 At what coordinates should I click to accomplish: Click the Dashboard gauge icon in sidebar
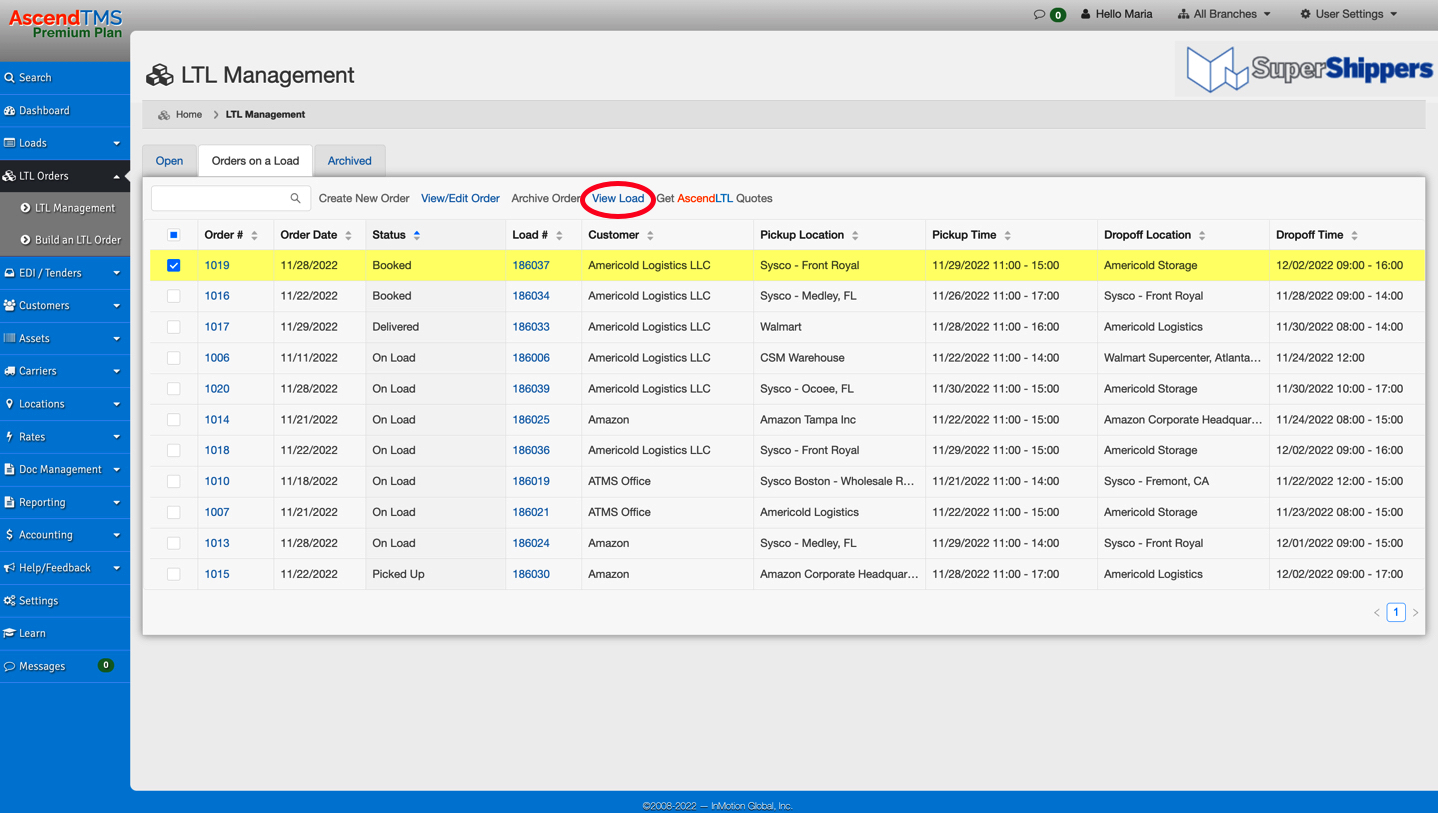click(x=9, y=110)
